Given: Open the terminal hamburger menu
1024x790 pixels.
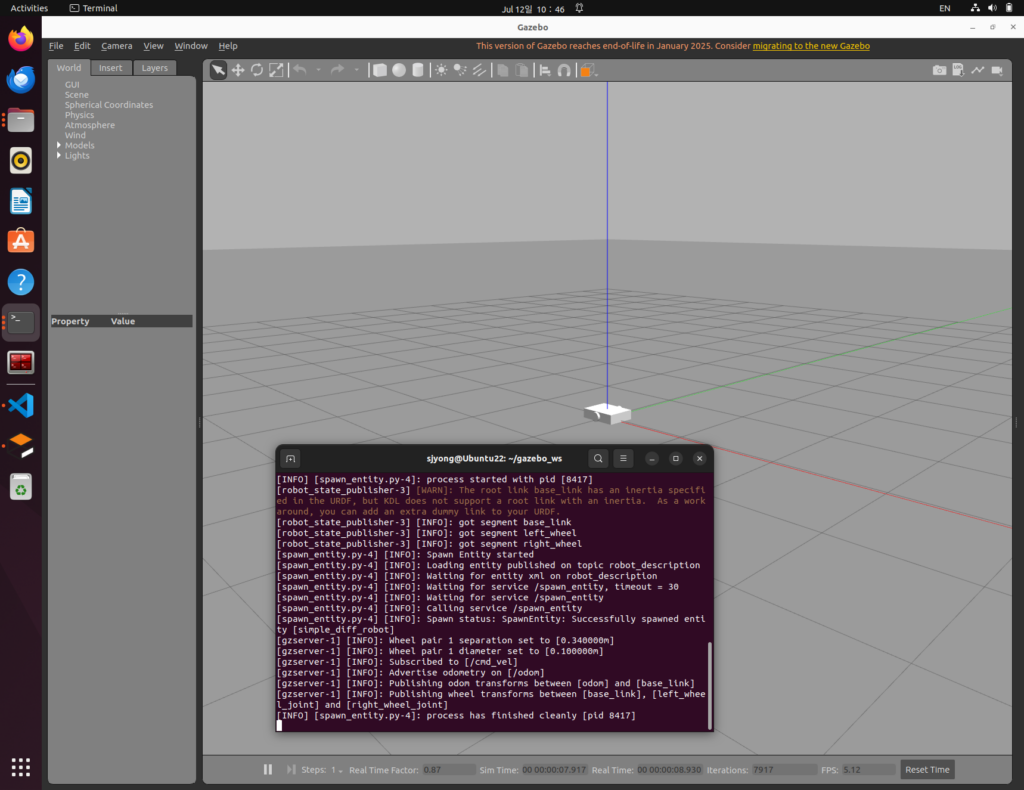Looking at the screenshot, I should [x=623, y=458].
